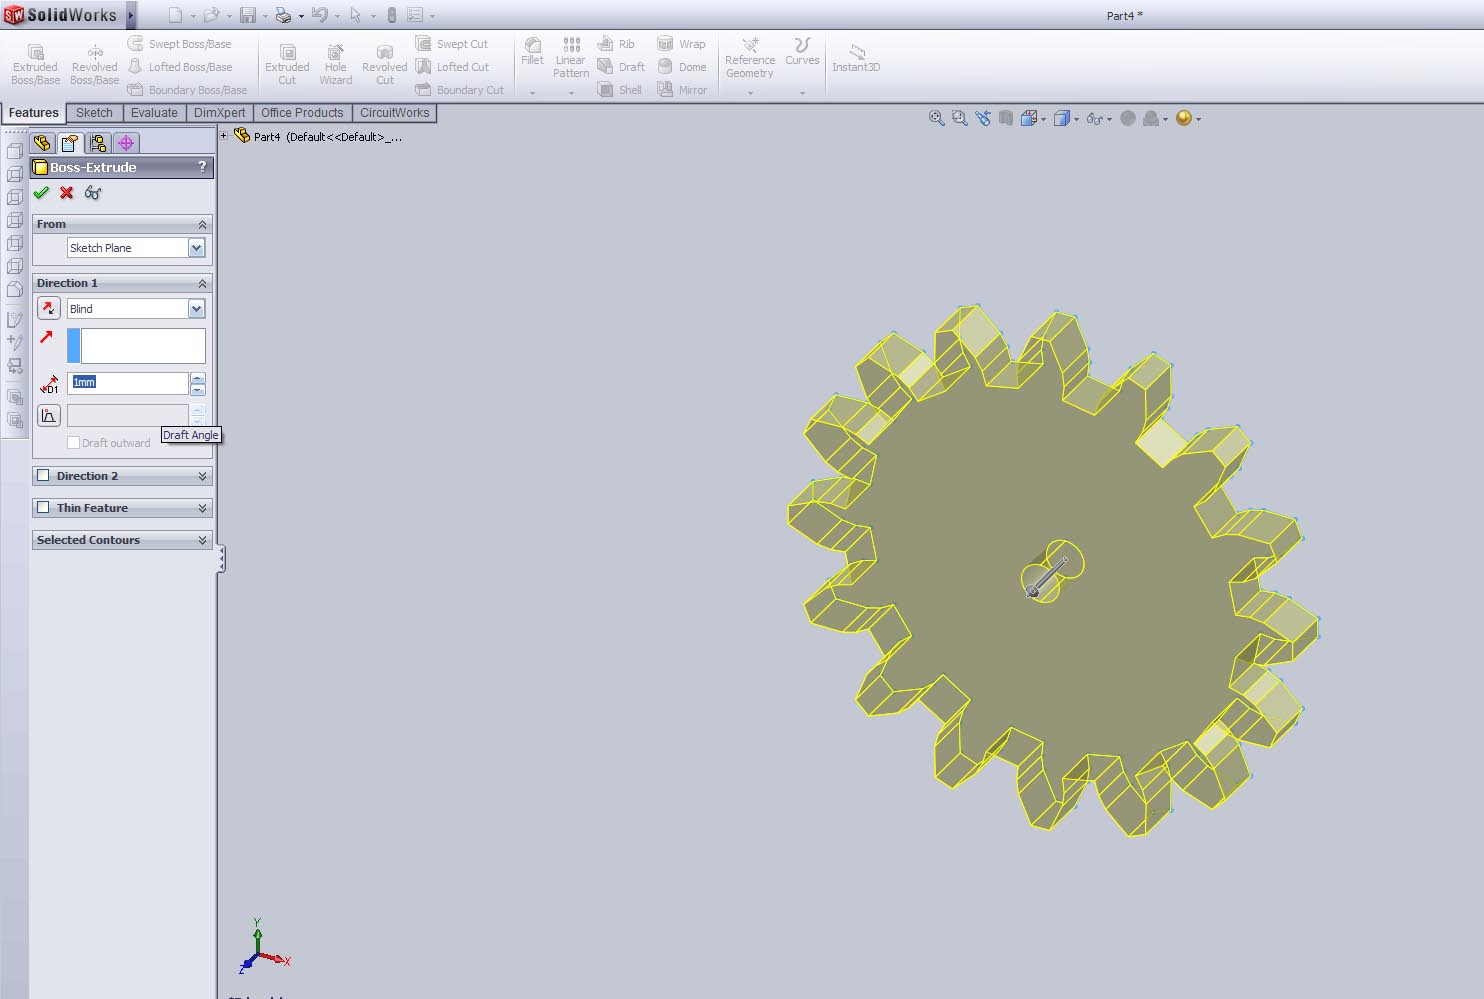This screenshot has width=1484, height=999.
Task: Open the Print dropdown arrow
Action: pyautogui.click(x=300, y=16)
